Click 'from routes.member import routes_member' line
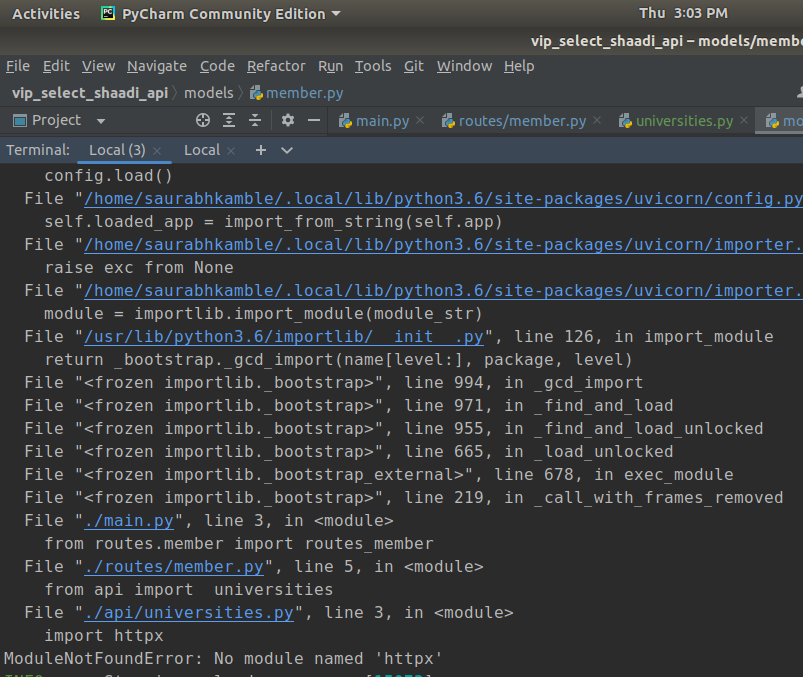Screen dimensions: 803x677 coord(239,544)
